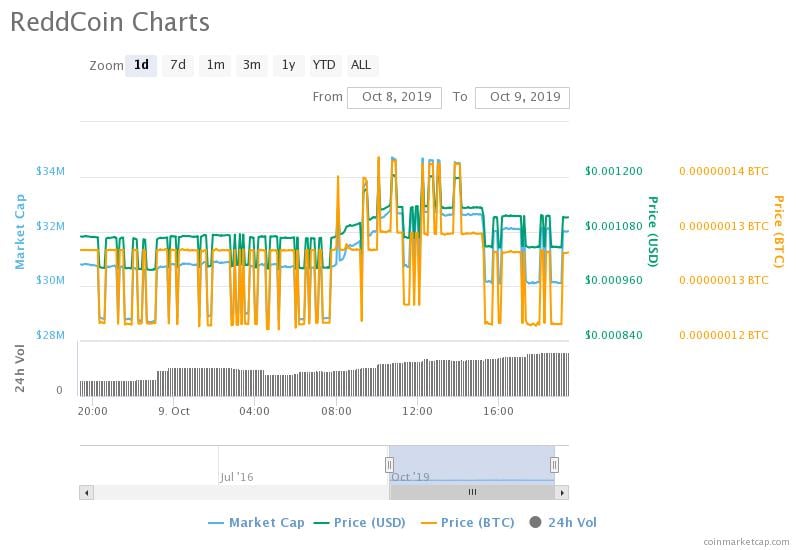The height and width of the screenshot is (550, 800).
Task: Click the $34M market cap axis label
Action: pos(51,171)
